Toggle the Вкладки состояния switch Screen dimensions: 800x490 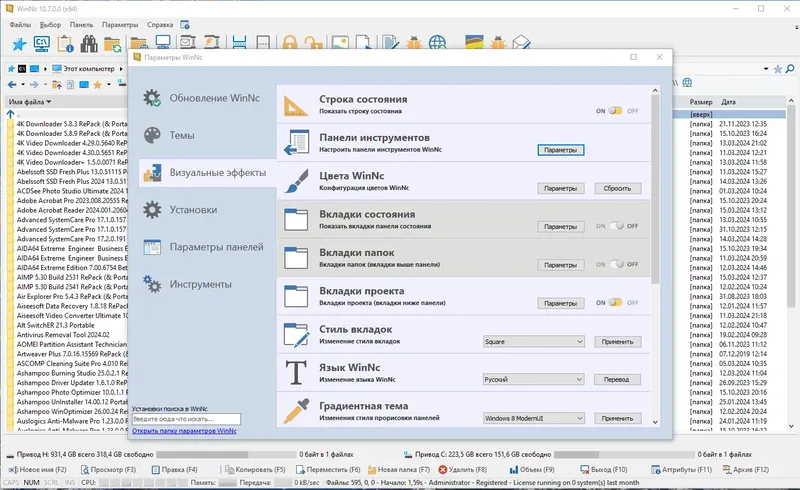click(x=616, y=226)
